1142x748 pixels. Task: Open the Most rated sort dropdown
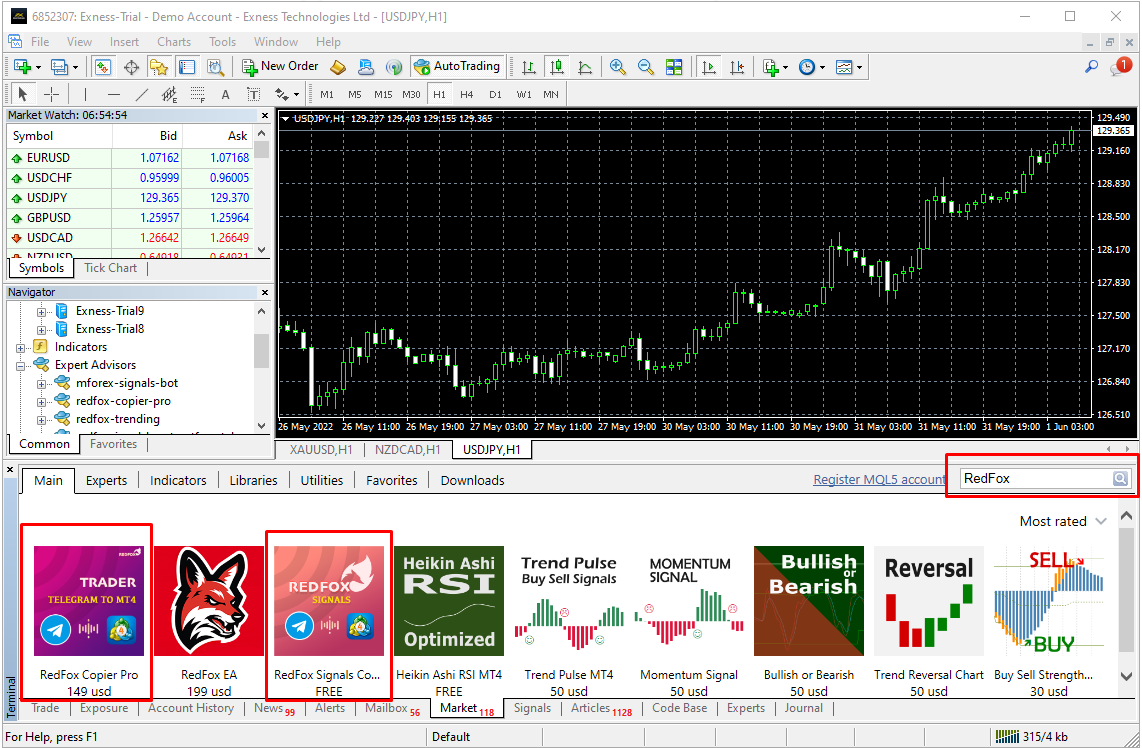tap(1063, 521)
